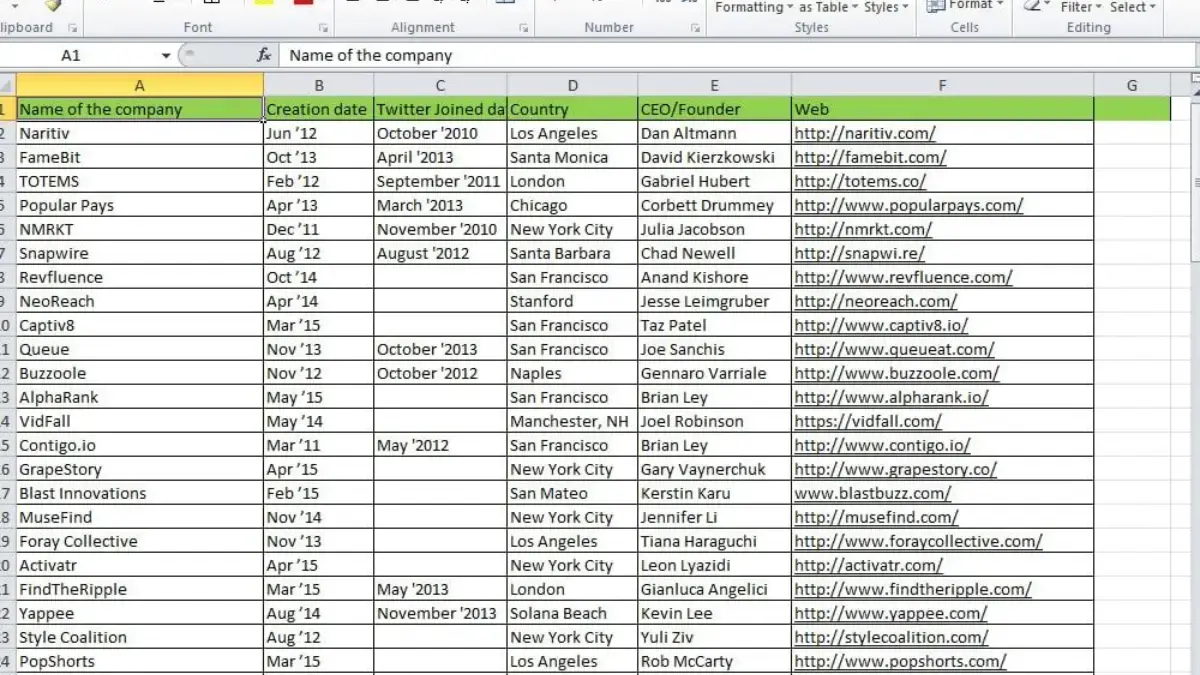Select the cell containing 'Santa Barbara'
1200x675 pixels.
click(x=573, y=253)
